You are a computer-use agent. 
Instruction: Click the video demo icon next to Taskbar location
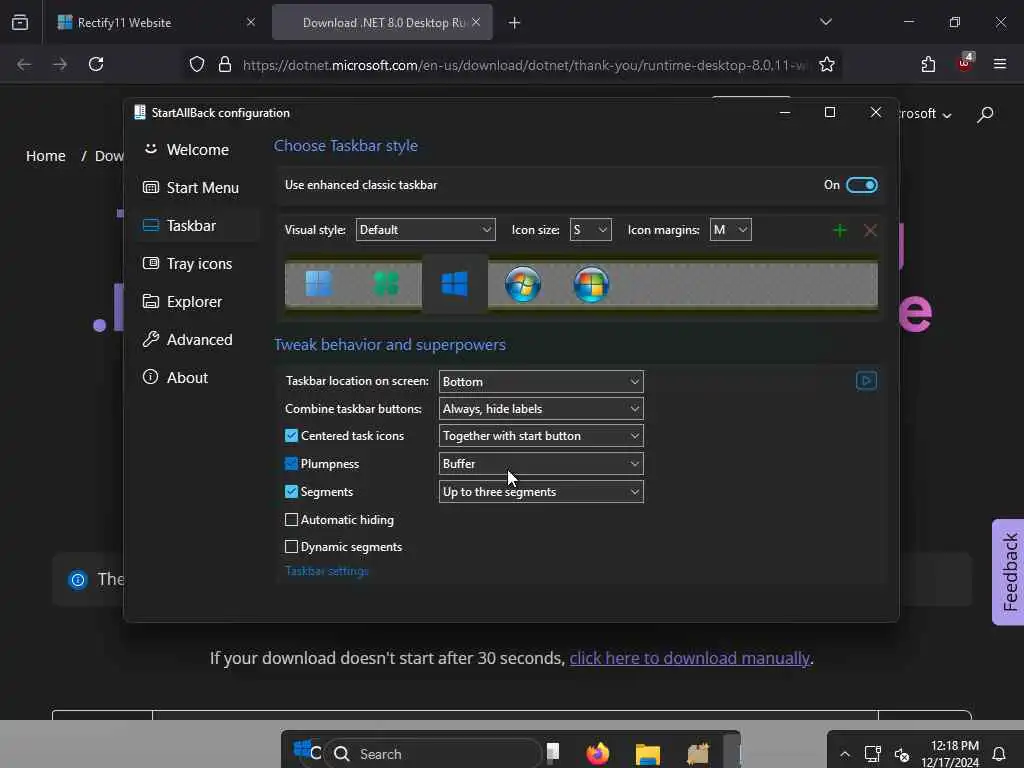(866, 381)
